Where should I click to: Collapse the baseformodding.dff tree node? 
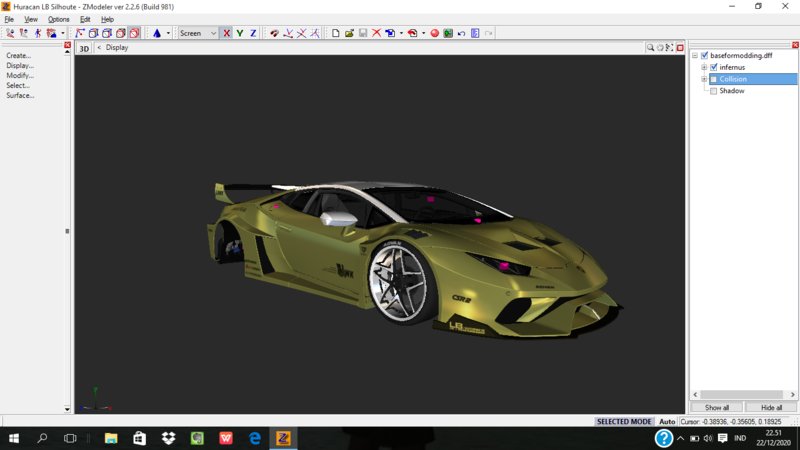(x=695, y=55)
